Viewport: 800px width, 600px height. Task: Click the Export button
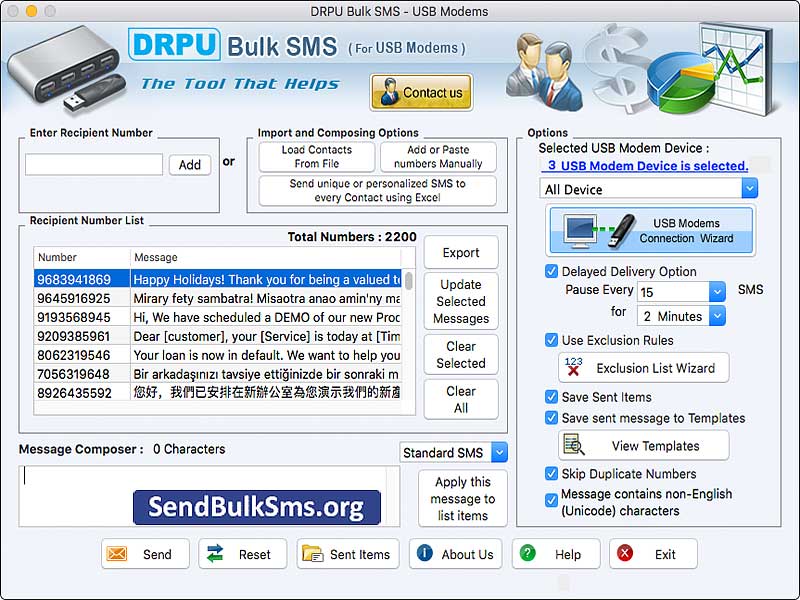pos(461,252)
